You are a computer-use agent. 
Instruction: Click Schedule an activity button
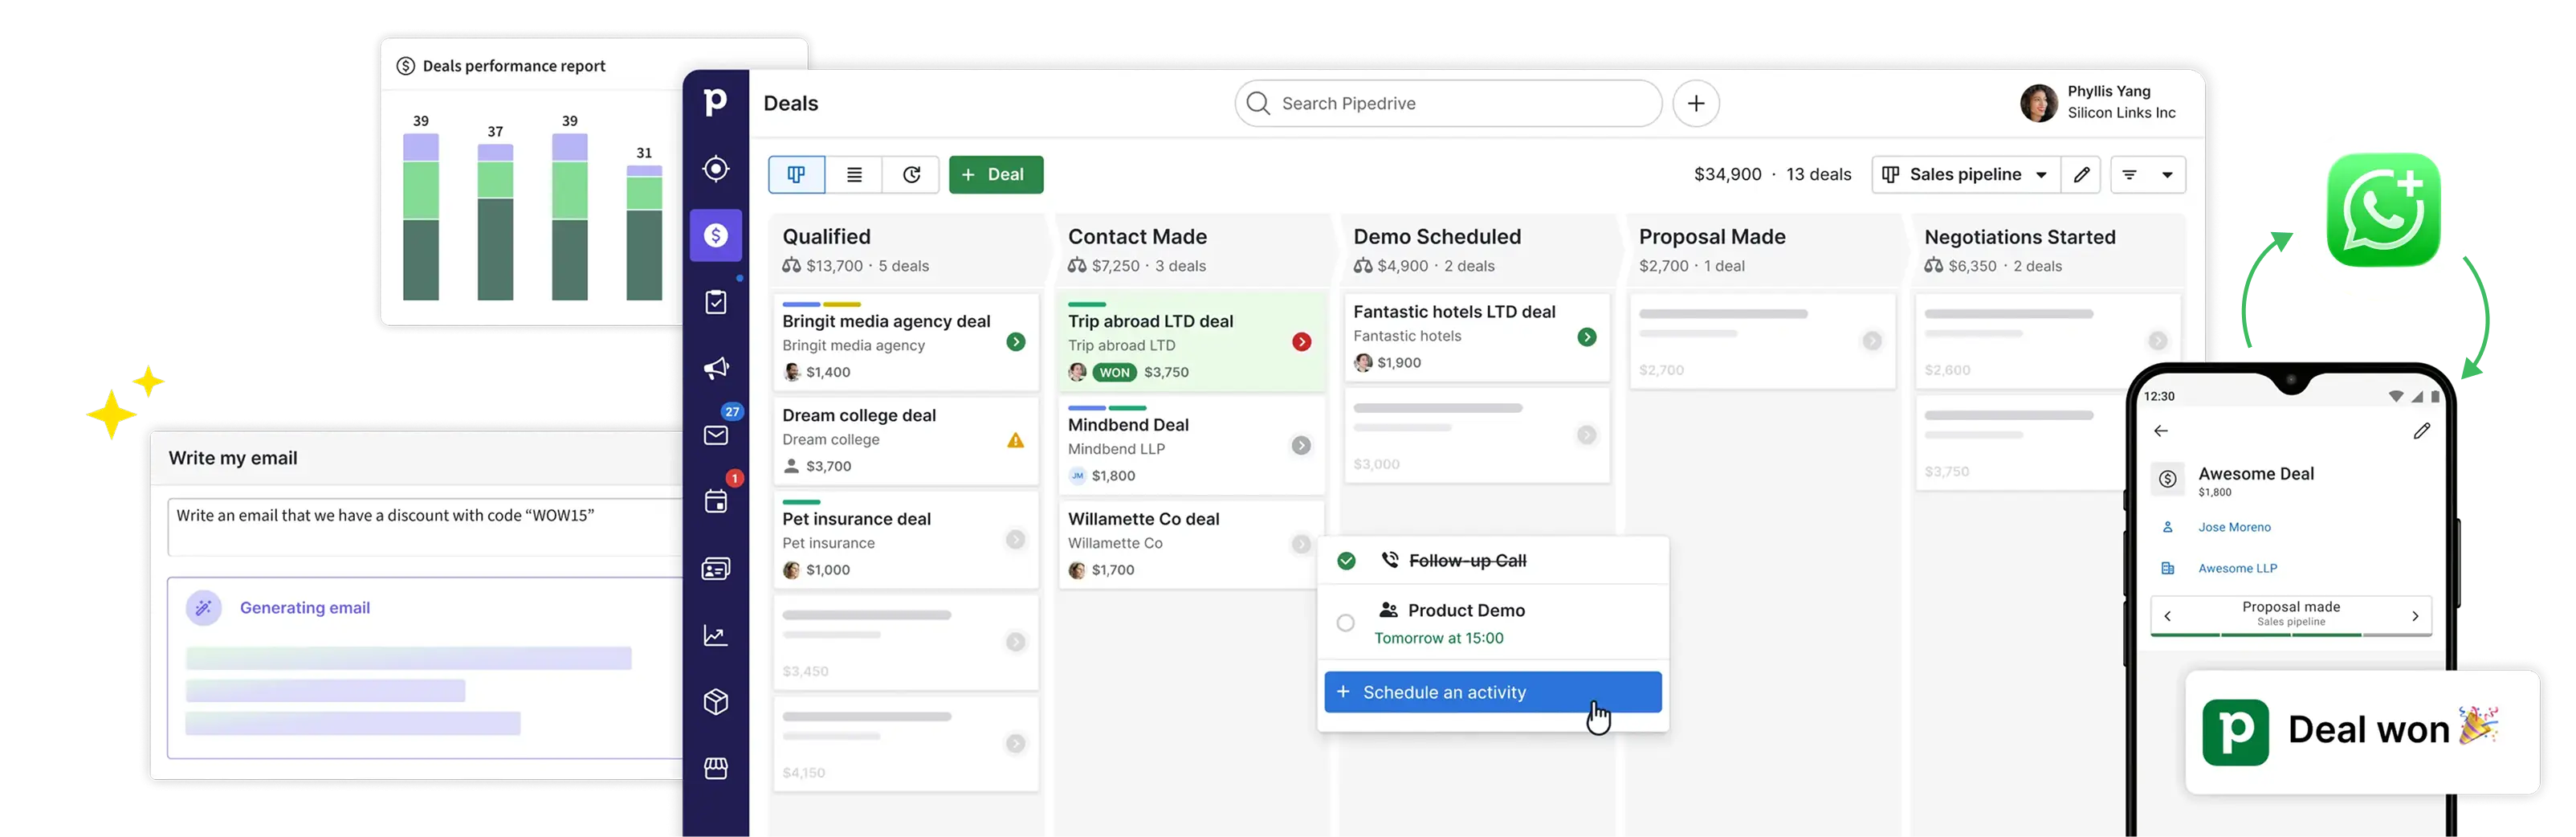tap(1492, 691)
